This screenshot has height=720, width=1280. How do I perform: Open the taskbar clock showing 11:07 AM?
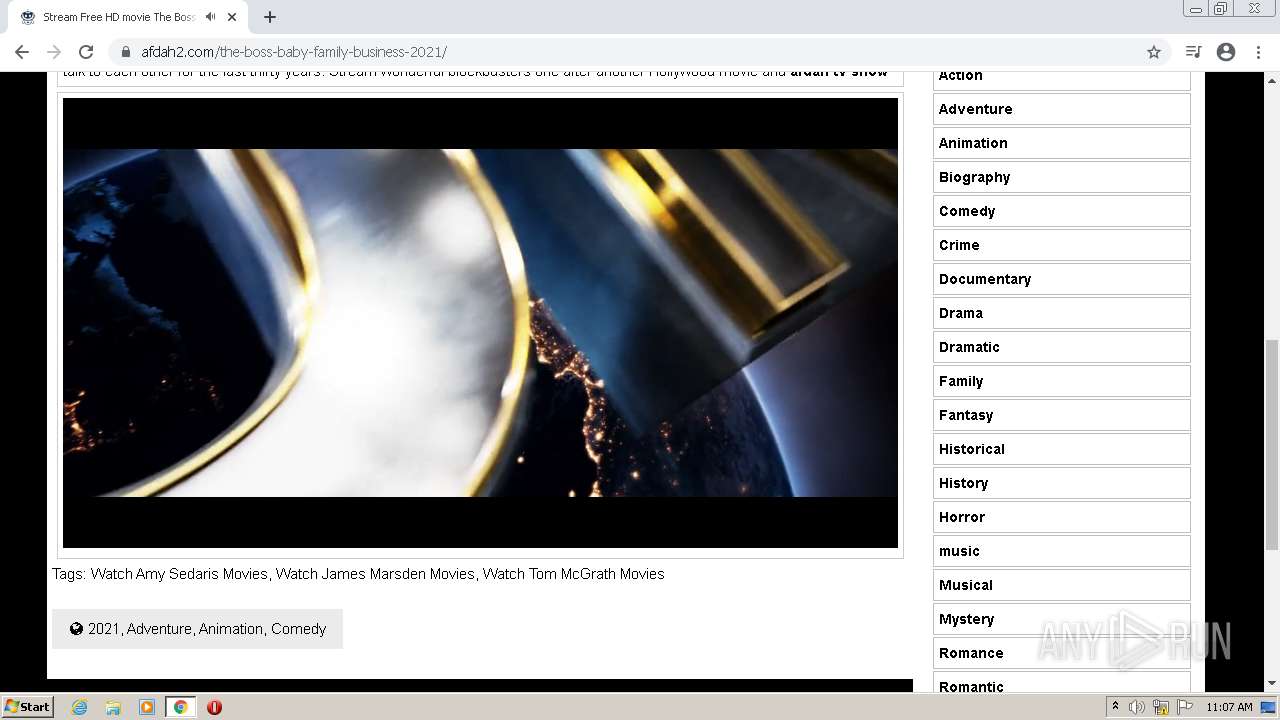pos(1229,707)
